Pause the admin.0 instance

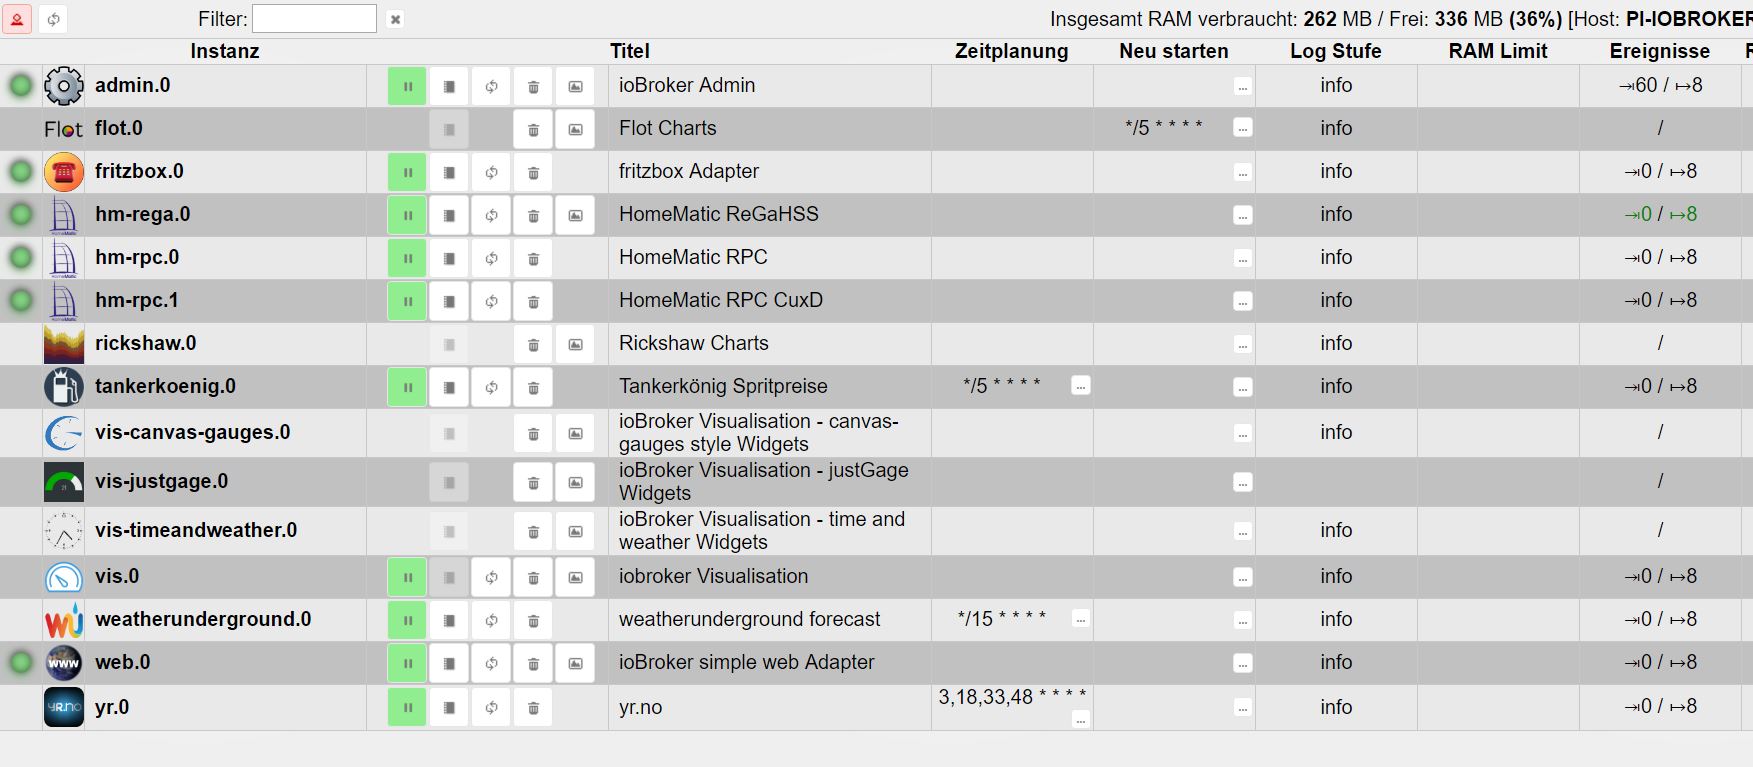click(x=407, y=86)
